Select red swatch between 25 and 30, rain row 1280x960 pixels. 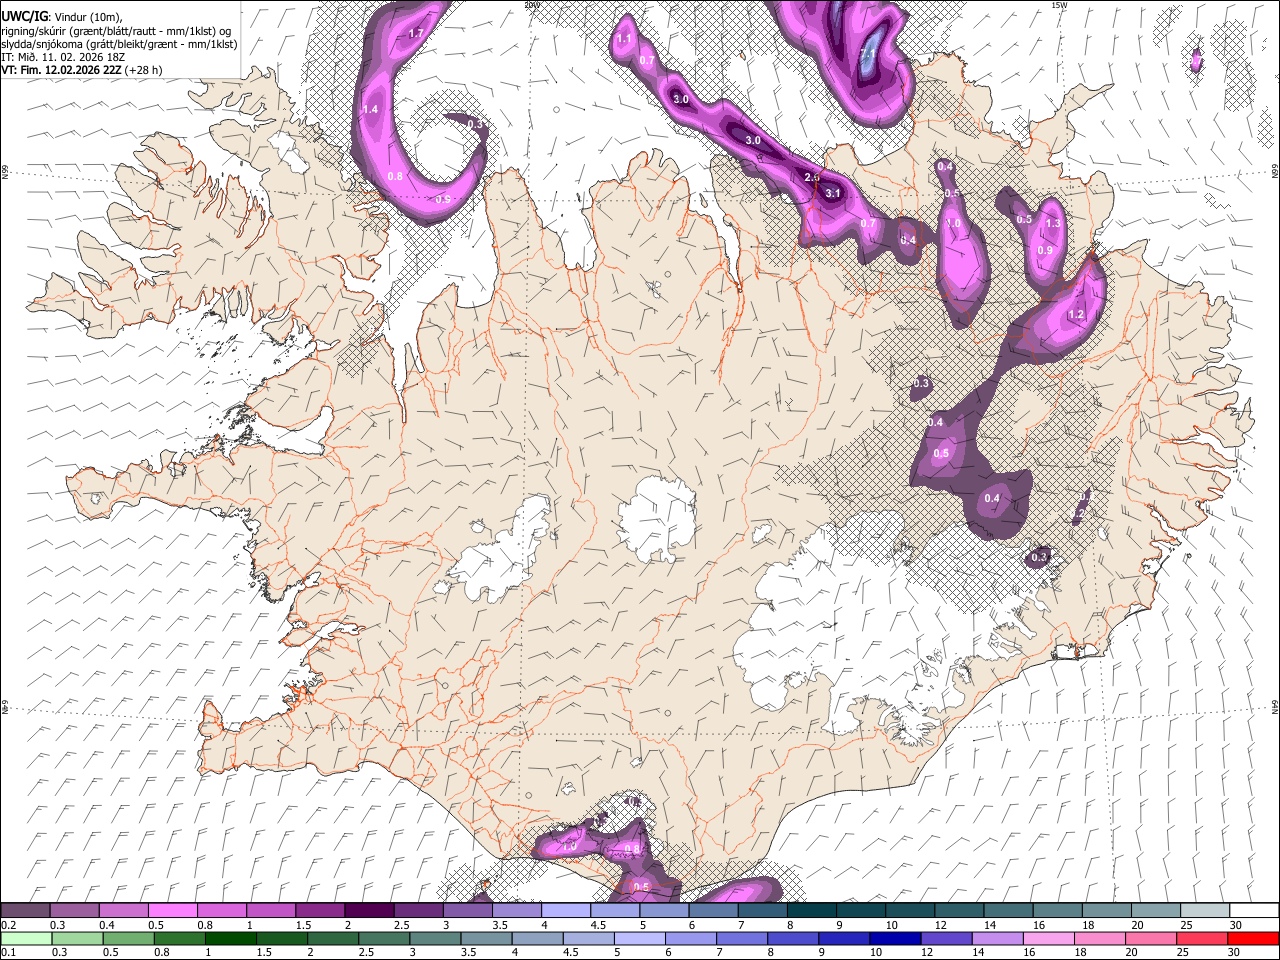tap(1203, 938)
